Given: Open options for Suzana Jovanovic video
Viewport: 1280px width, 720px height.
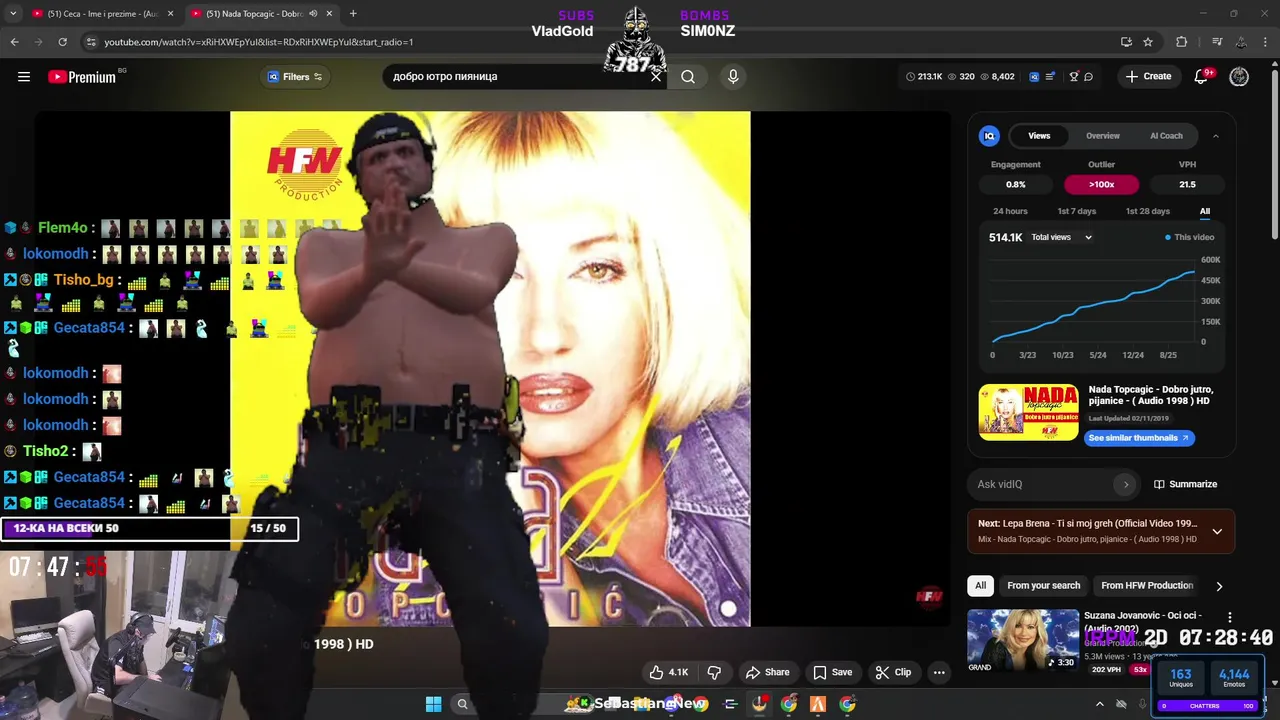Looking at the screenshot, I should [1230, 617].
